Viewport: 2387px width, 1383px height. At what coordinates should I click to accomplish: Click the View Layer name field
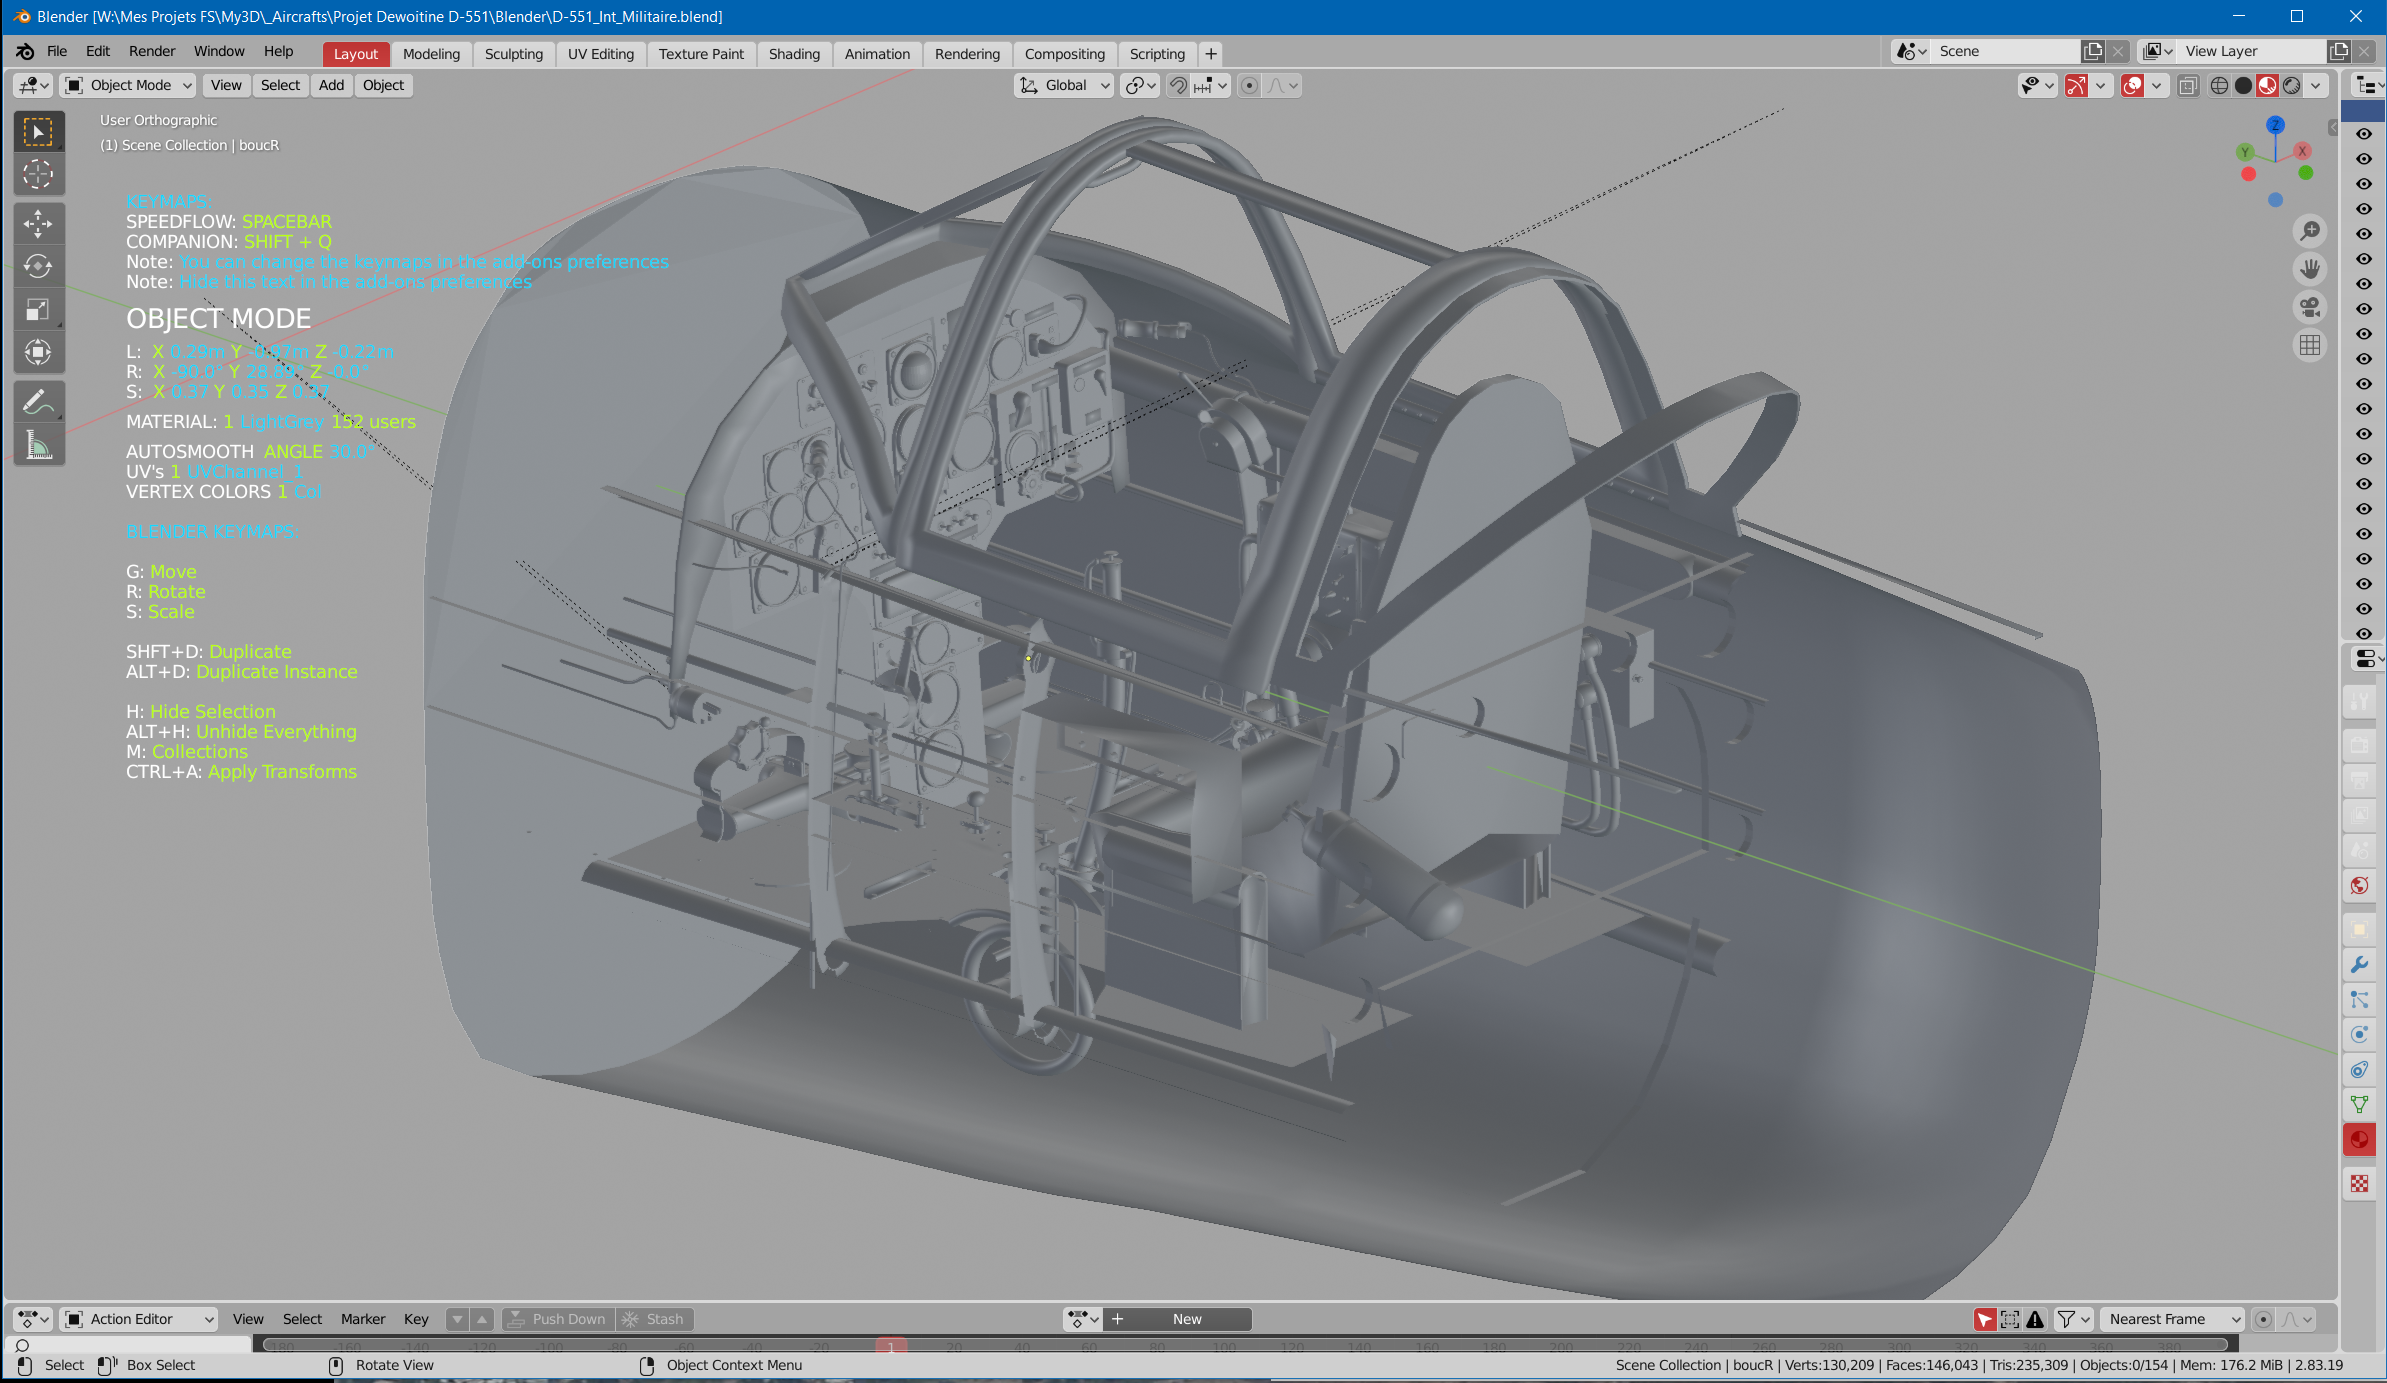[x=2250, y=52]
